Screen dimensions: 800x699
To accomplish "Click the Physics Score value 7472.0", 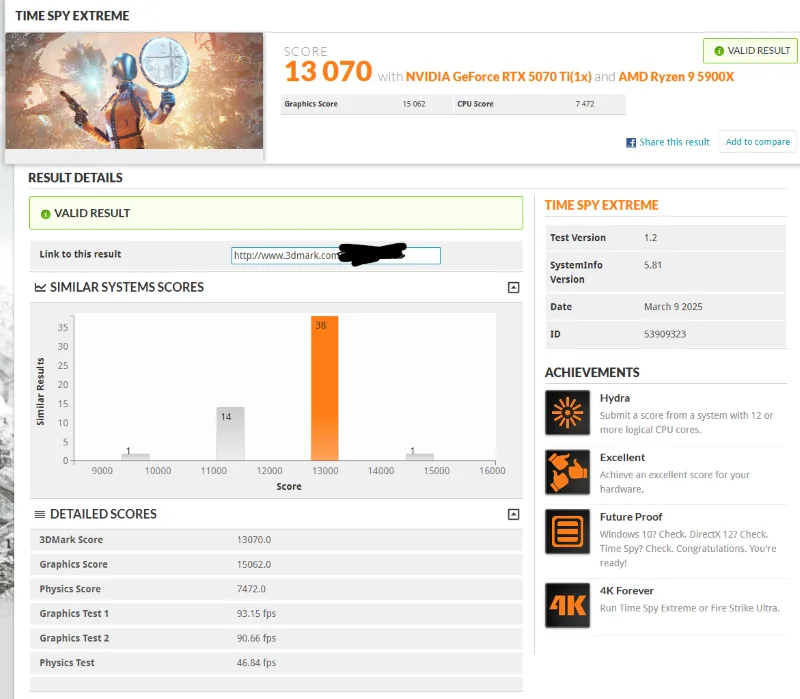I will tap(251, 589).
